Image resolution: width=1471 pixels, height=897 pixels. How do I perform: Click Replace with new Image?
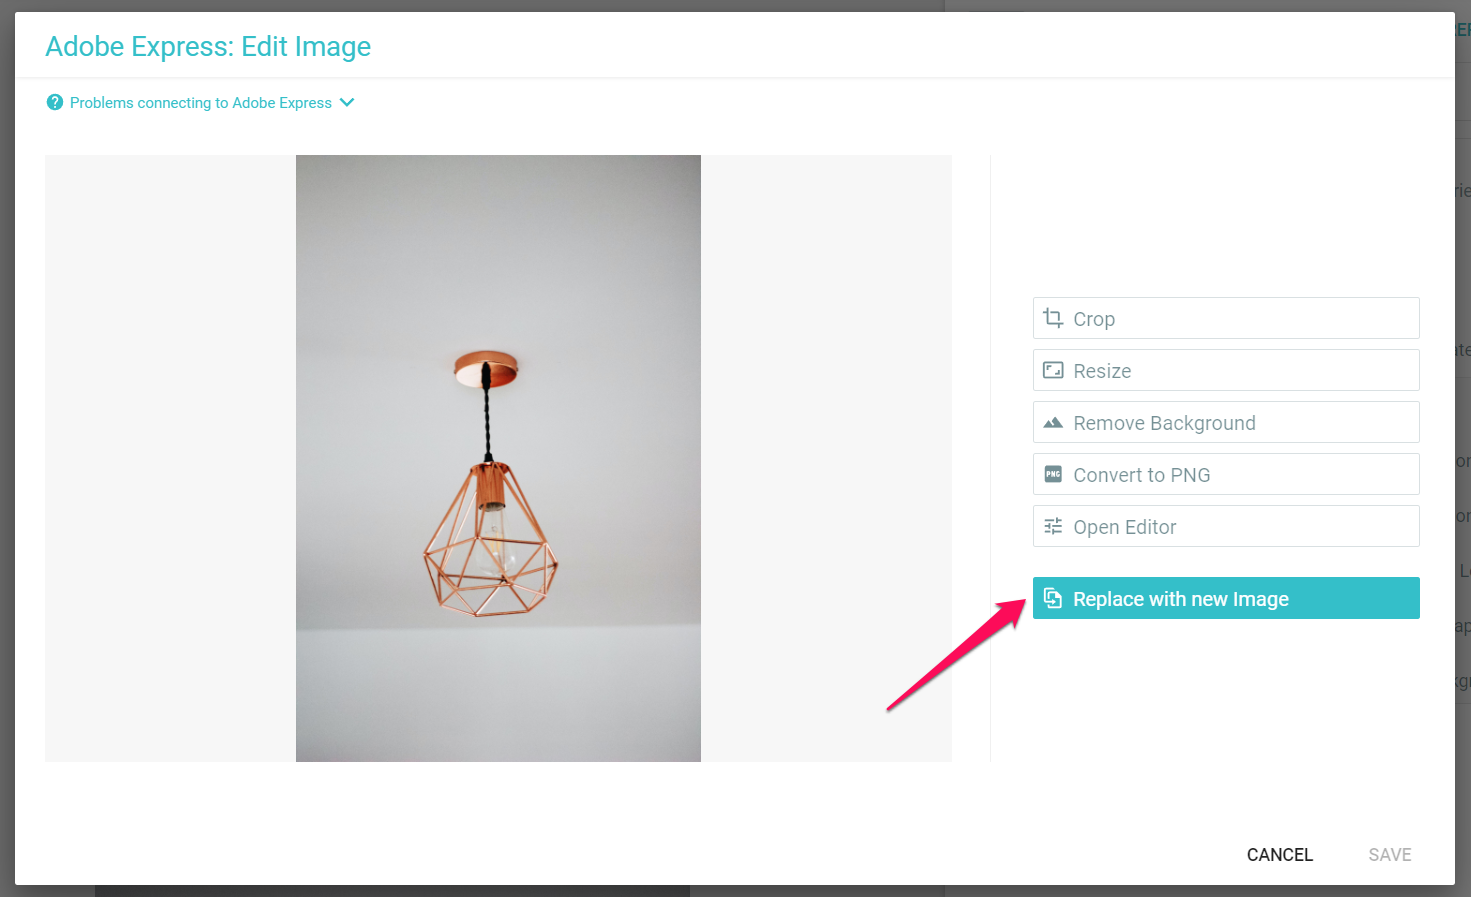click(1225, 598)
